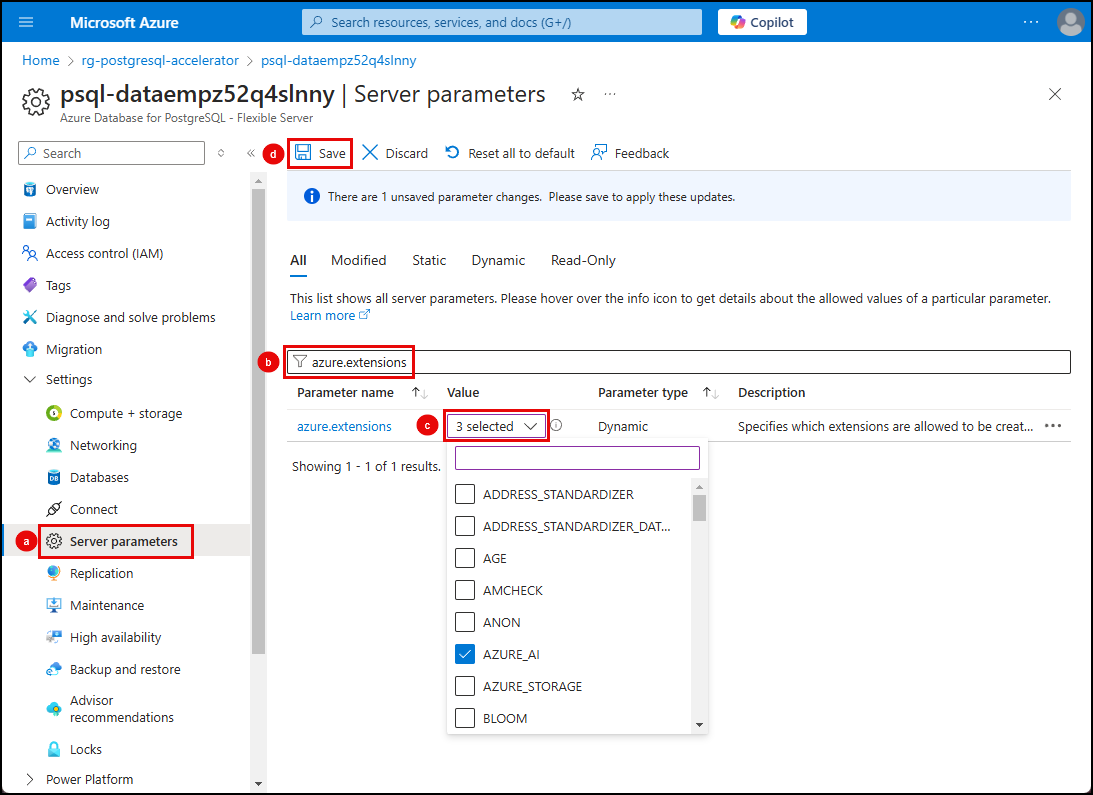
Task: Open the azure.extensions parameter link
Action: pyautogui.click(x=344, y=427)
